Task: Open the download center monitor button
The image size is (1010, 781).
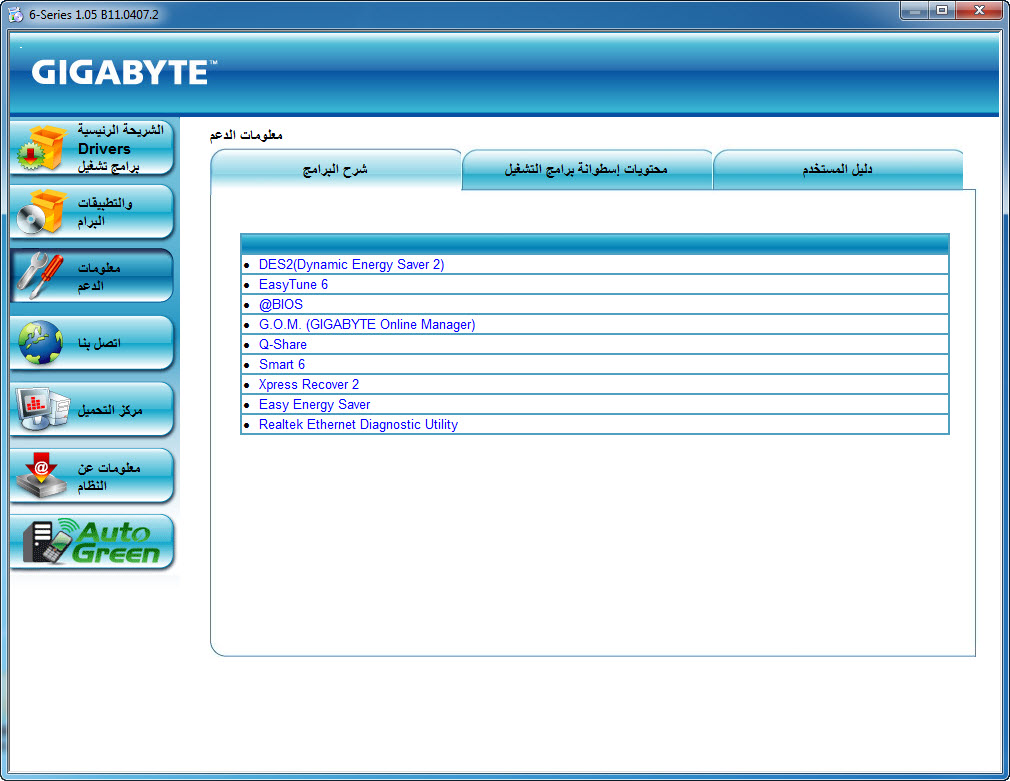Action: (x=92, y=409)
